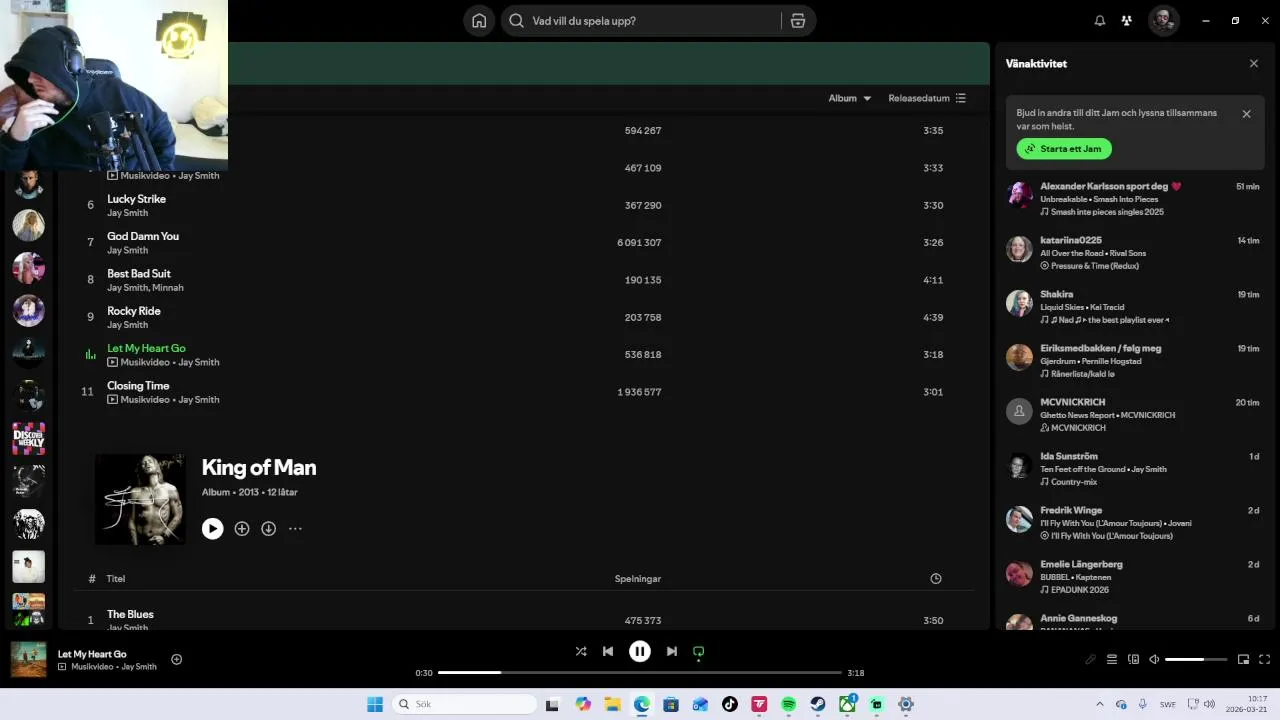This screenshot has width=1280, height=720.
Task: Pause the current song
Action: click(640, 651)
